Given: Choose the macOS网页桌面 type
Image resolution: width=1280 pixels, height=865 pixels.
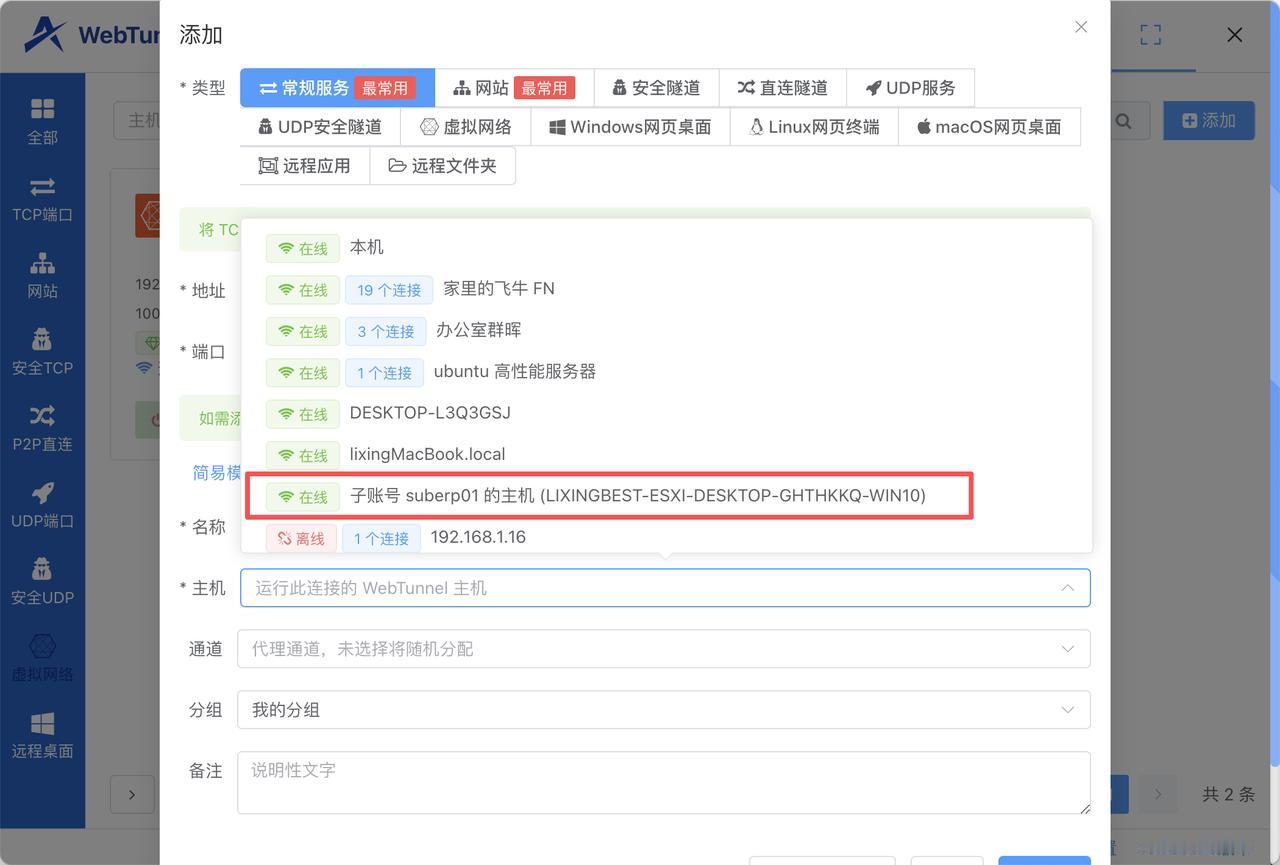Looking at the screenshot, I should click(x=989, y=127).
